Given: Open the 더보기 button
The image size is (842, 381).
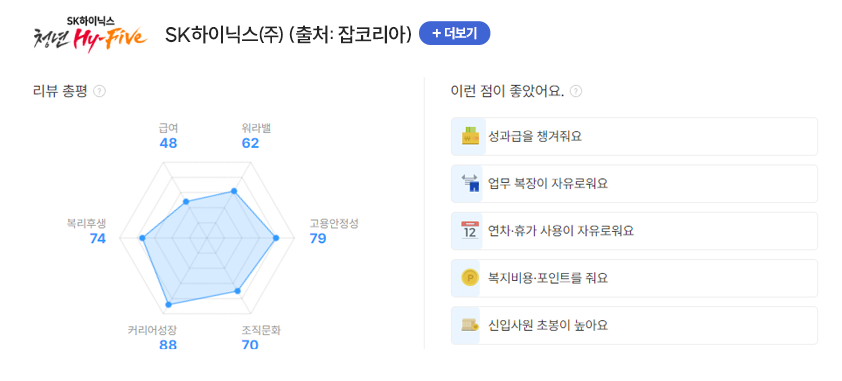Looking at the screenshot, I should tap(454, 33).
